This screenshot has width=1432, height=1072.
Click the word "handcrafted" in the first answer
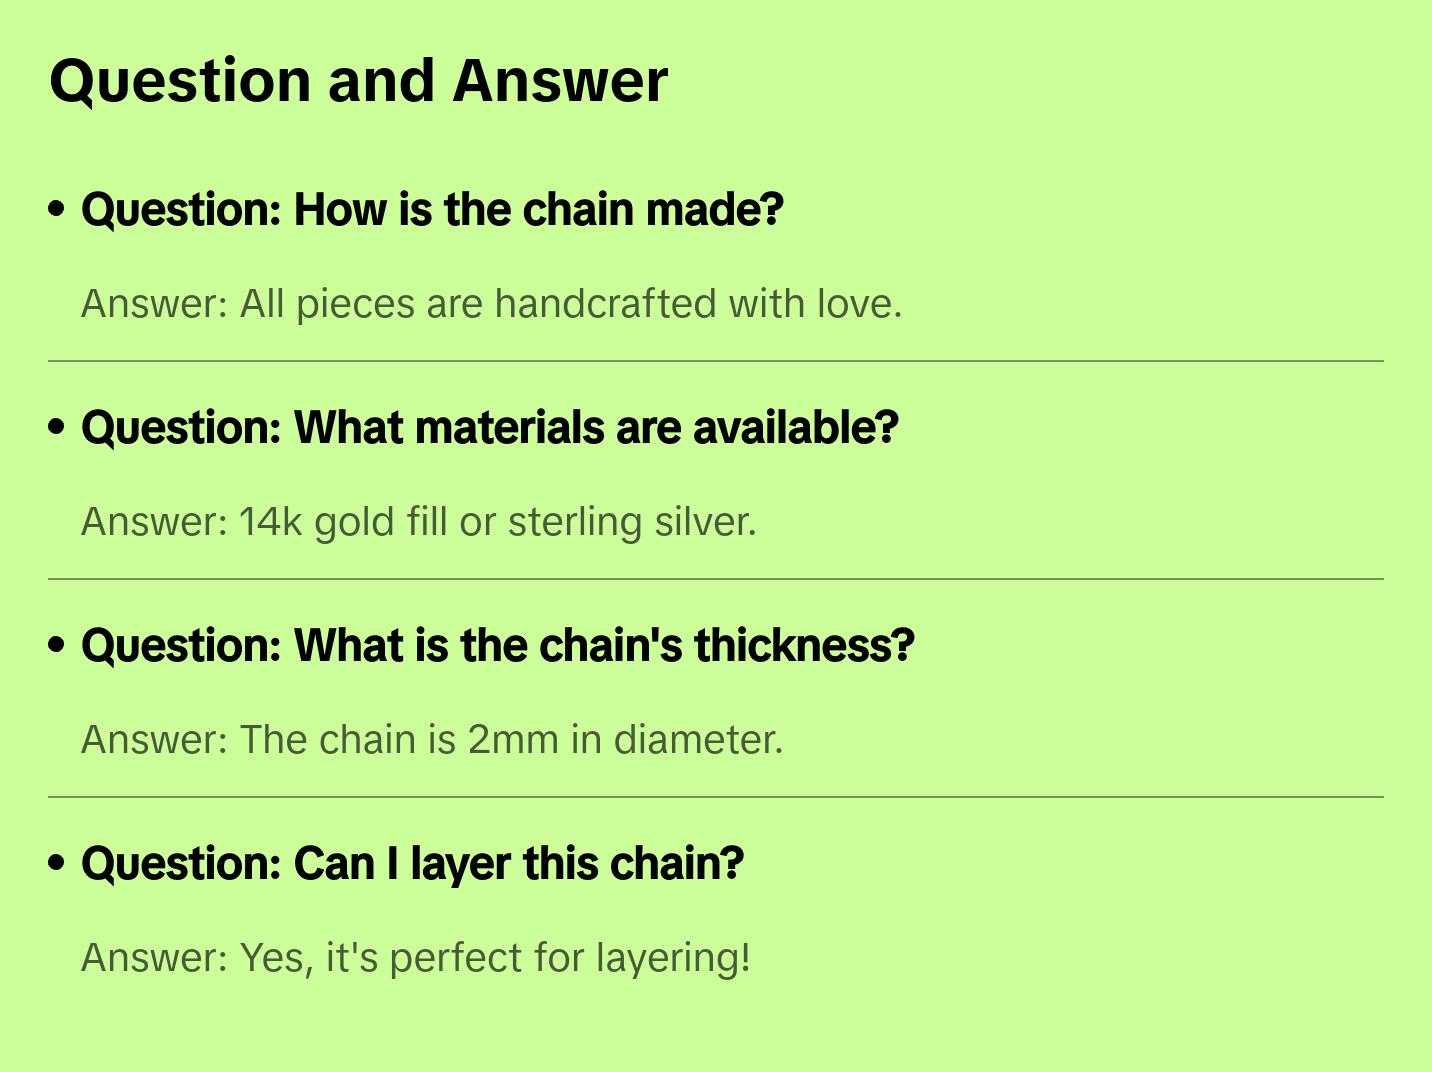pos(605,304)
